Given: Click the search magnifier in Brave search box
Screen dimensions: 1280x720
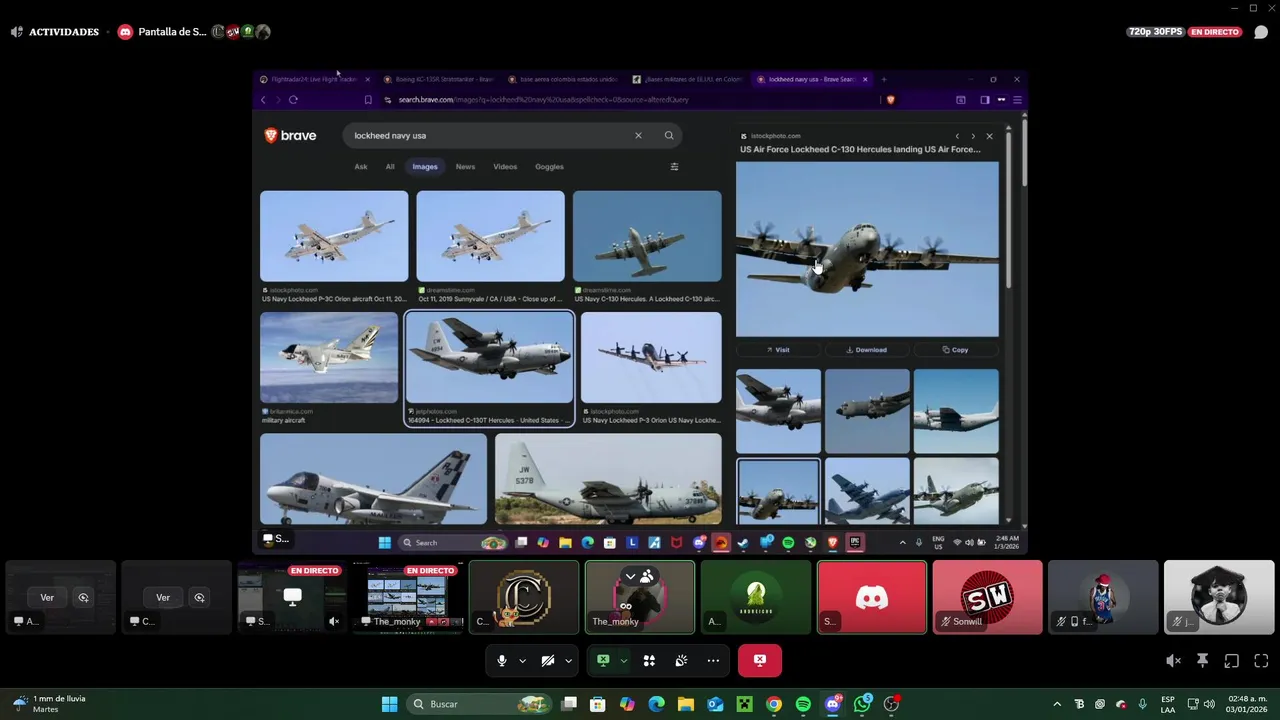Looking at the screenshot, I should (x=669, y=135).
